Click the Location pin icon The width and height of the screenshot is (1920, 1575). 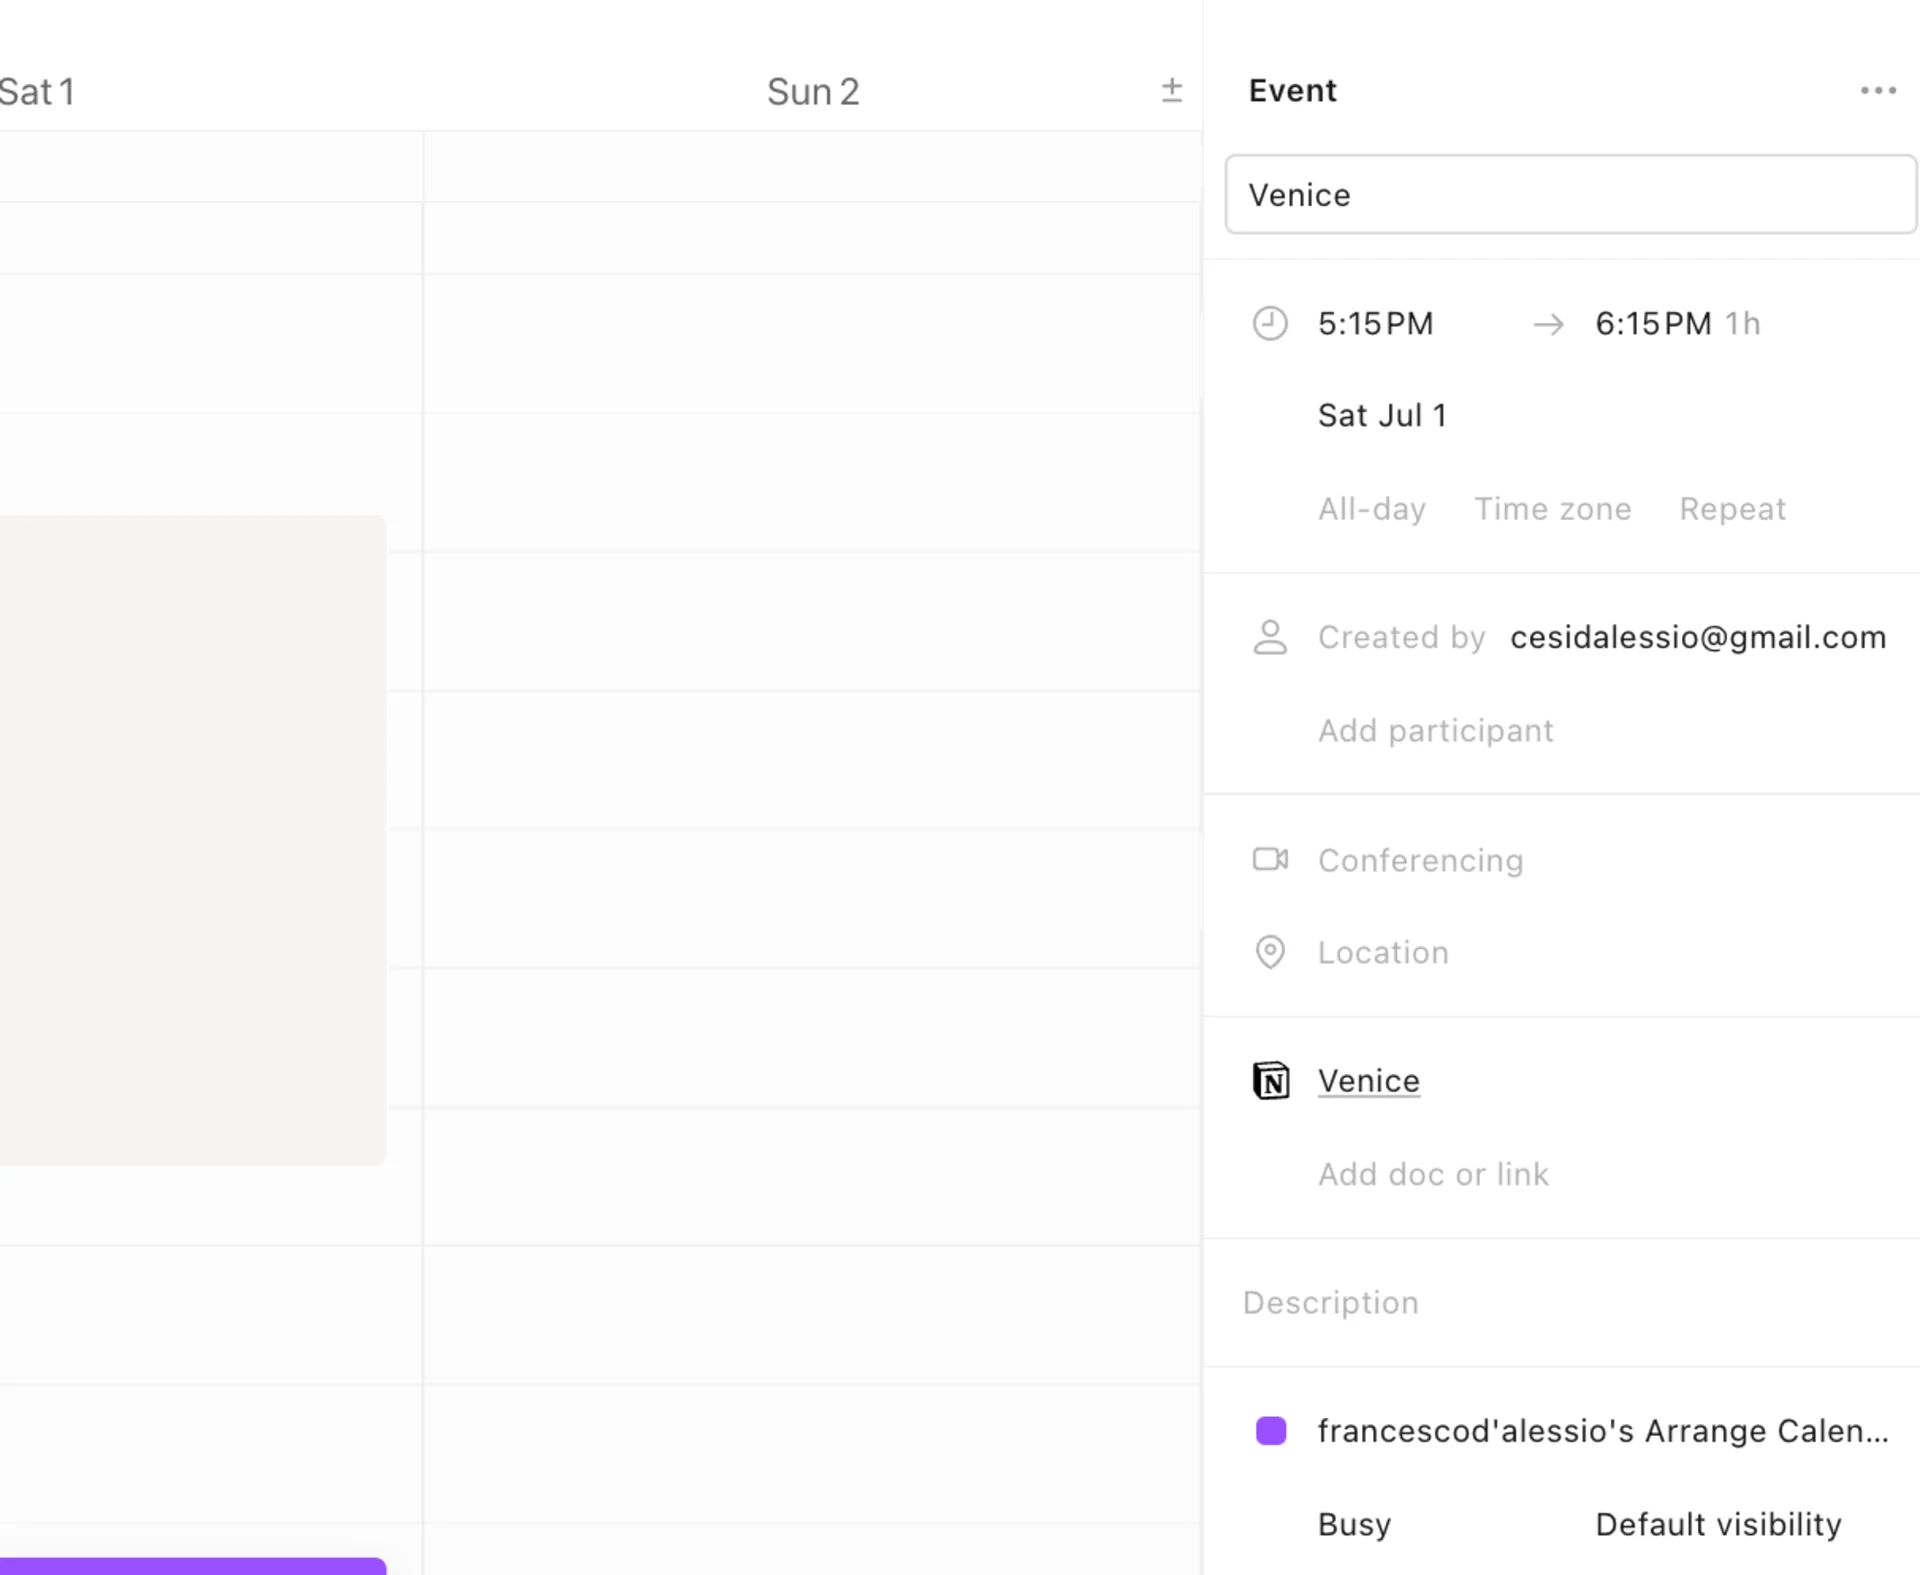coord(1269,952)
